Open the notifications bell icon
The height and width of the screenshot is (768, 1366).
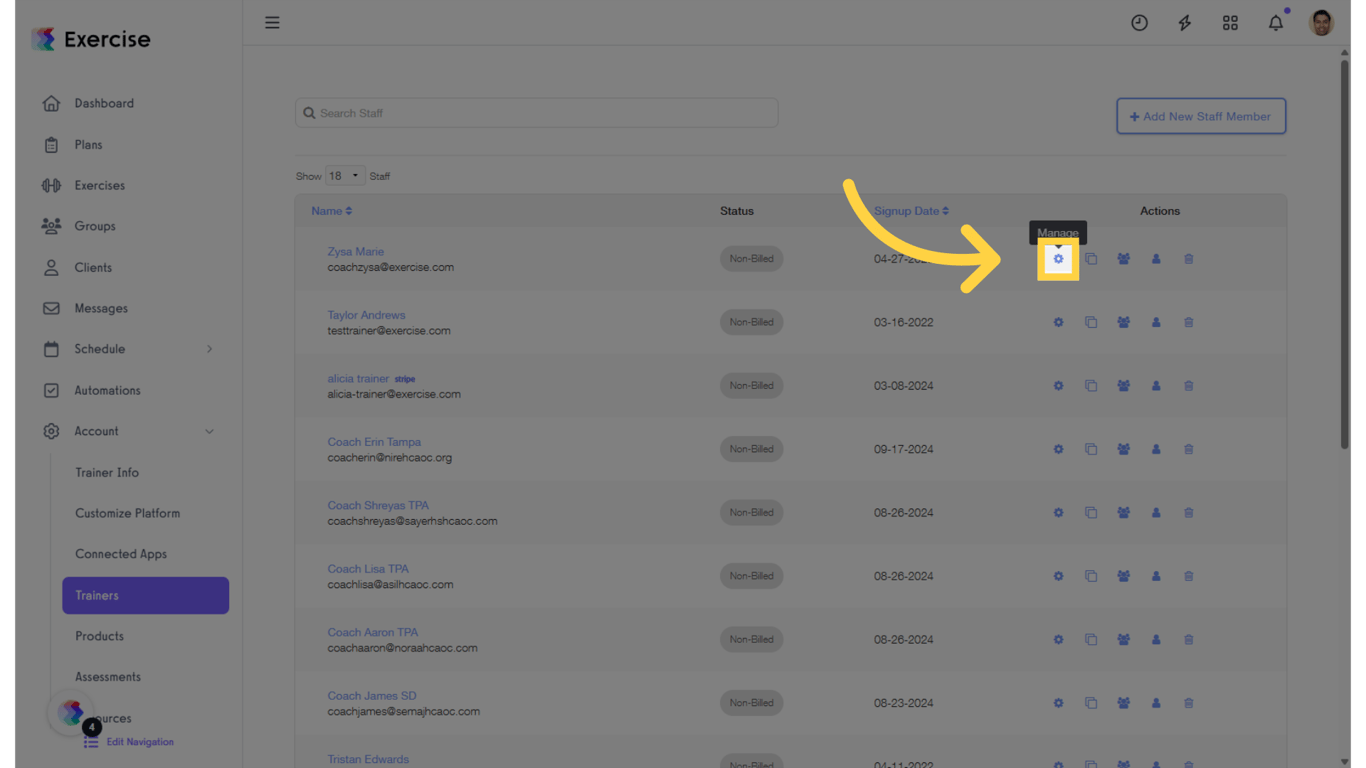pos(1275,22)
